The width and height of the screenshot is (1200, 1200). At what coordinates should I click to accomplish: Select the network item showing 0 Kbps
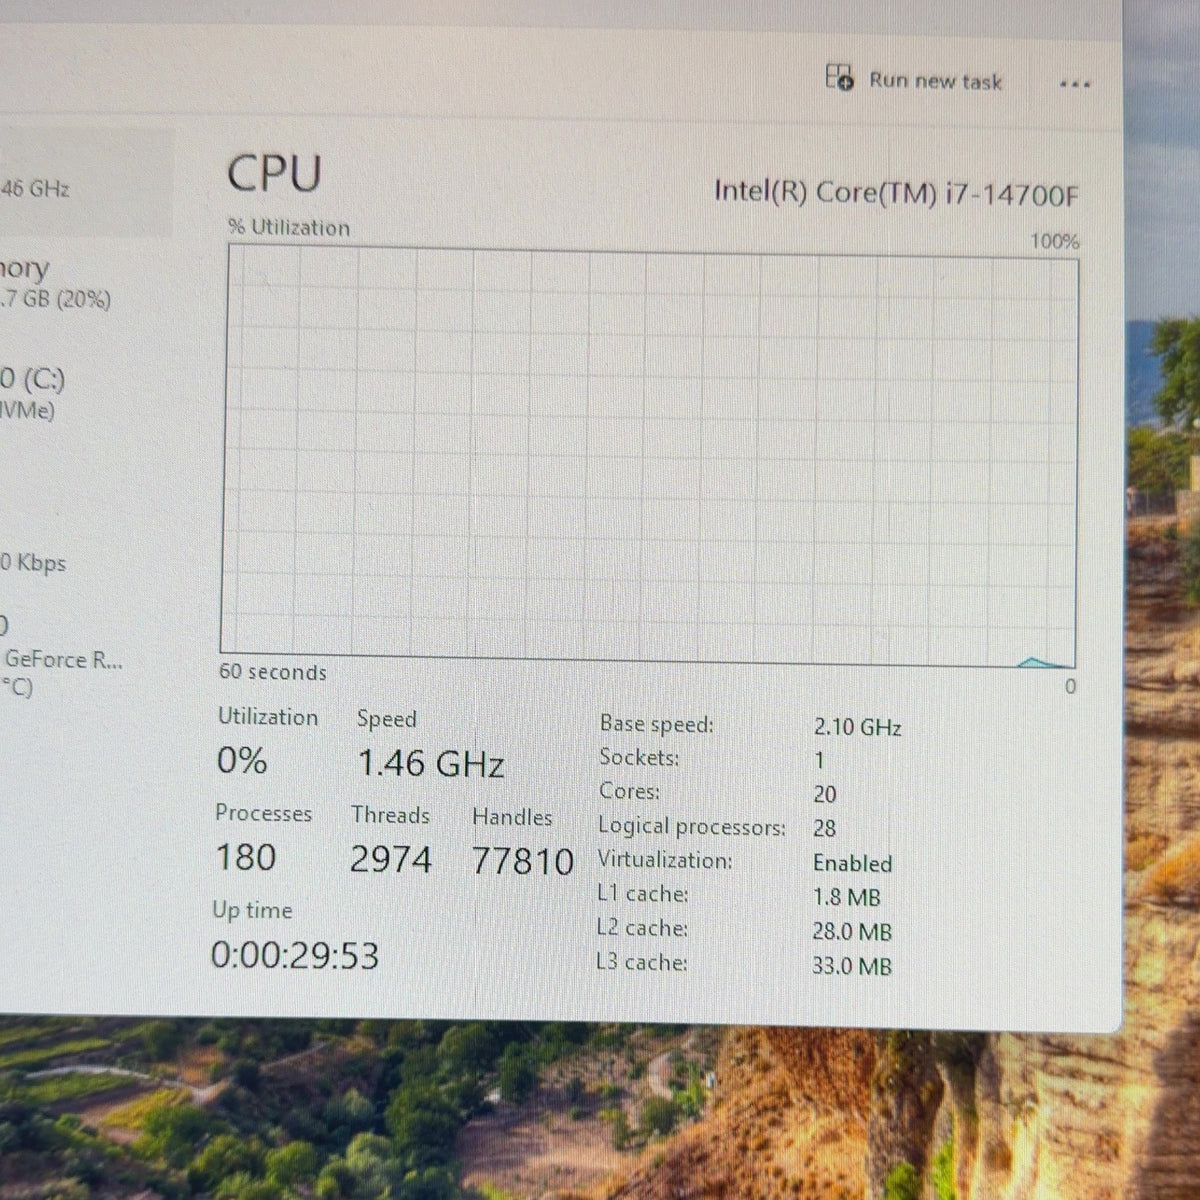click(x=33, y=563)
